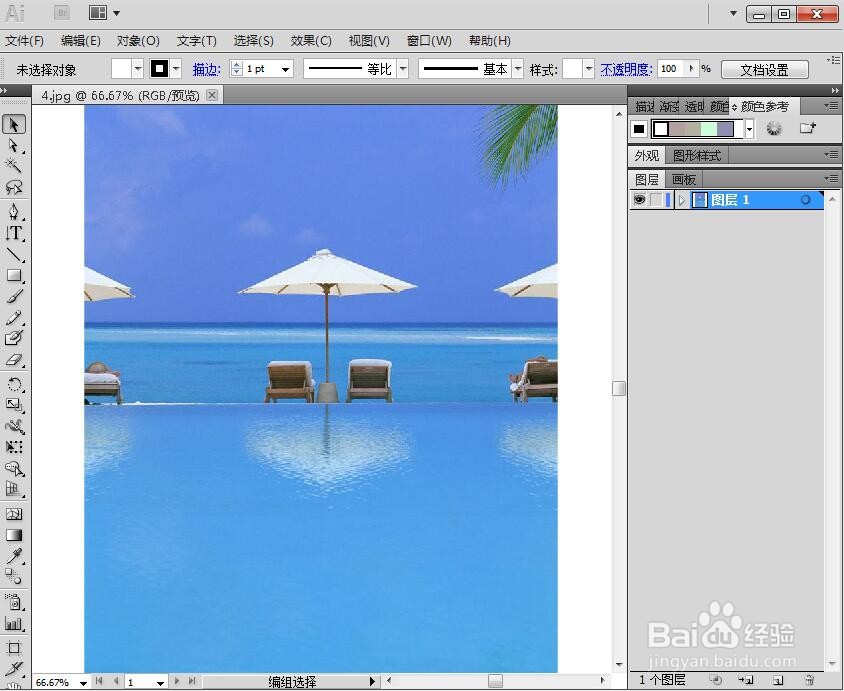Open 等比 width profile dropdown

click(403, 69)
